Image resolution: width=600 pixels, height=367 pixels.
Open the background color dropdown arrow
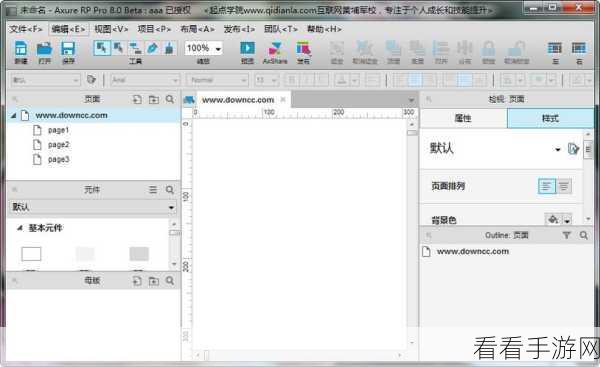567,220
